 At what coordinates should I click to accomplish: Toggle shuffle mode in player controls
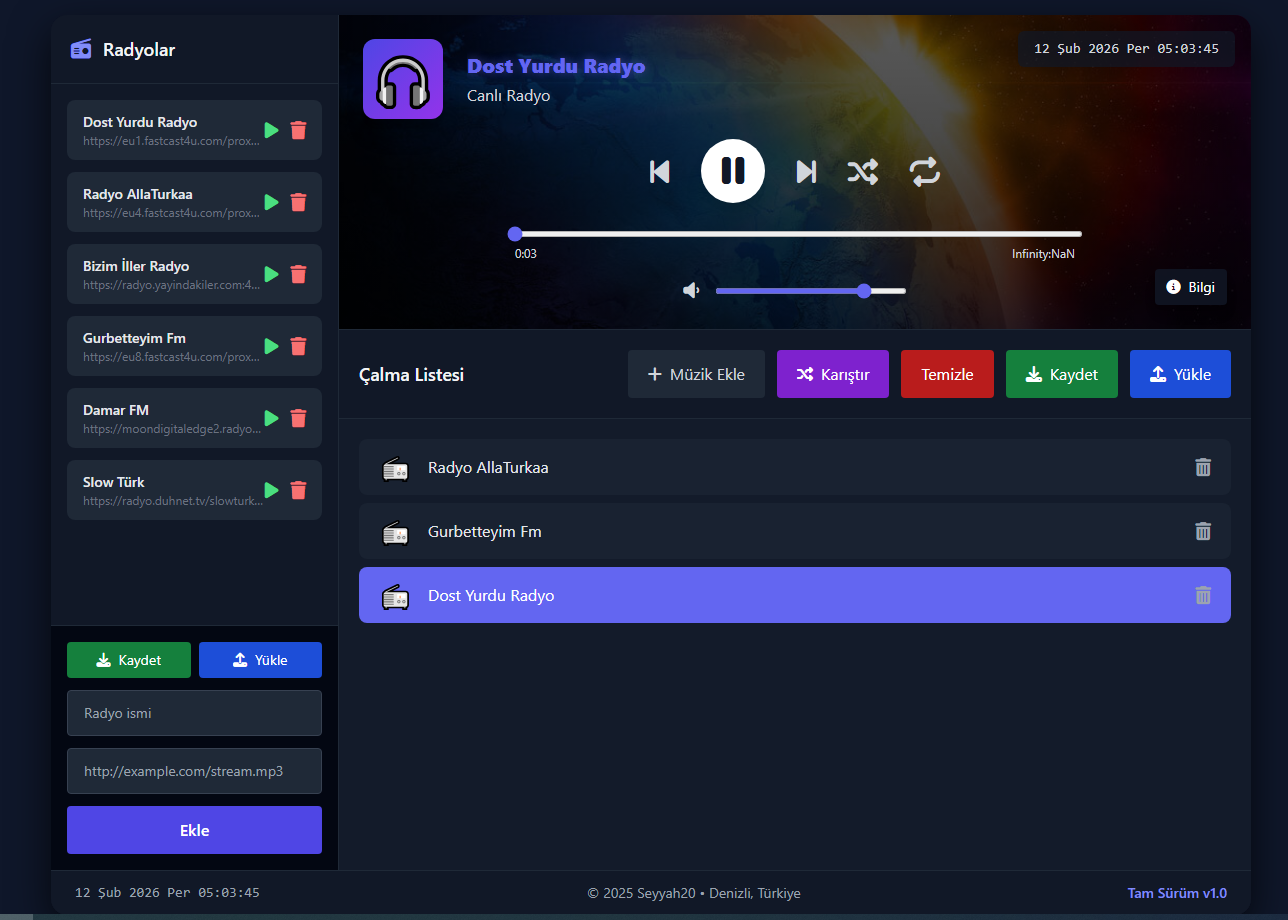862,172
